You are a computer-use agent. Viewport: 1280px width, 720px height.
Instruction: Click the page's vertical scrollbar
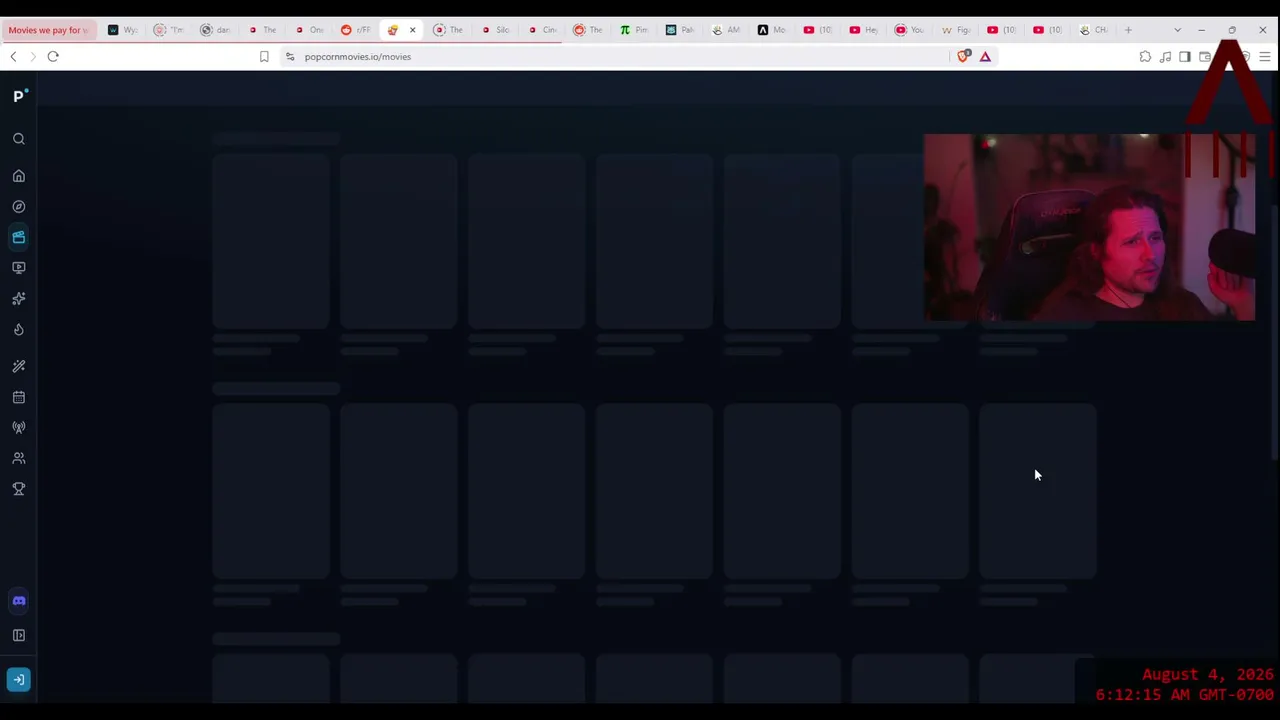click(1275, 330)
